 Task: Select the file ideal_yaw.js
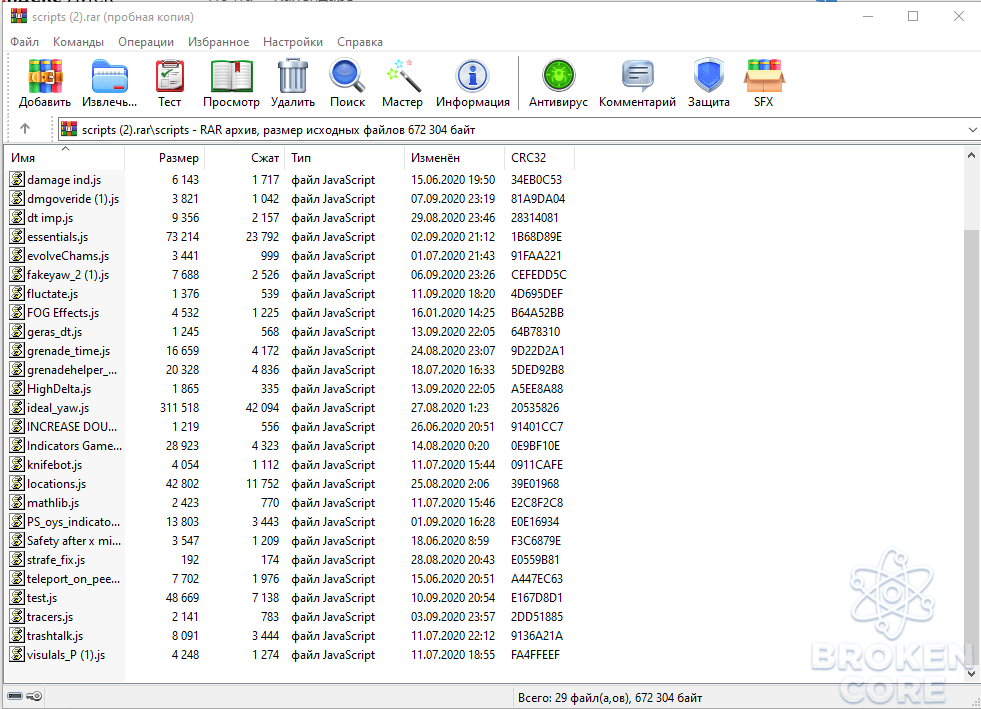[x=58, y=408]
